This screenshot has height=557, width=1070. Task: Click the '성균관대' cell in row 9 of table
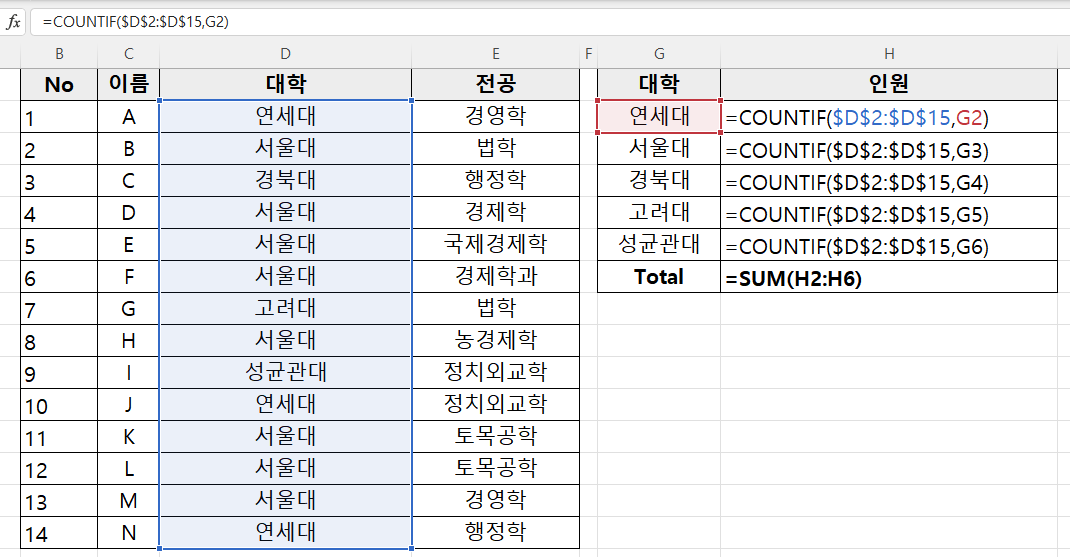coord(285,373)
